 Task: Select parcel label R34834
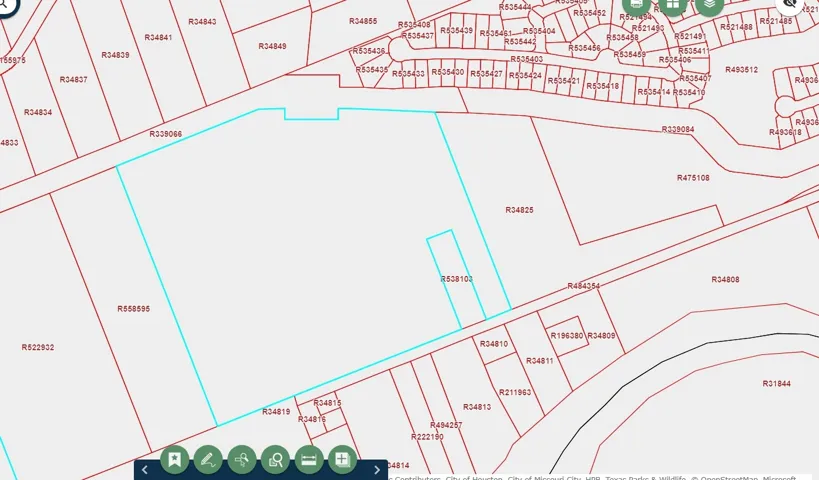pos(38,112)
